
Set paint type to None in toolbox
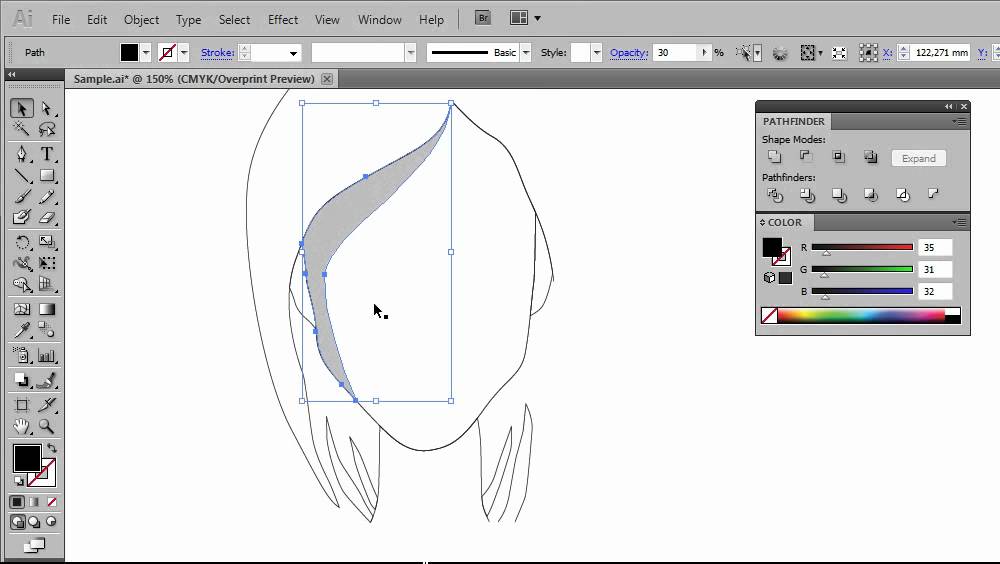51,502
